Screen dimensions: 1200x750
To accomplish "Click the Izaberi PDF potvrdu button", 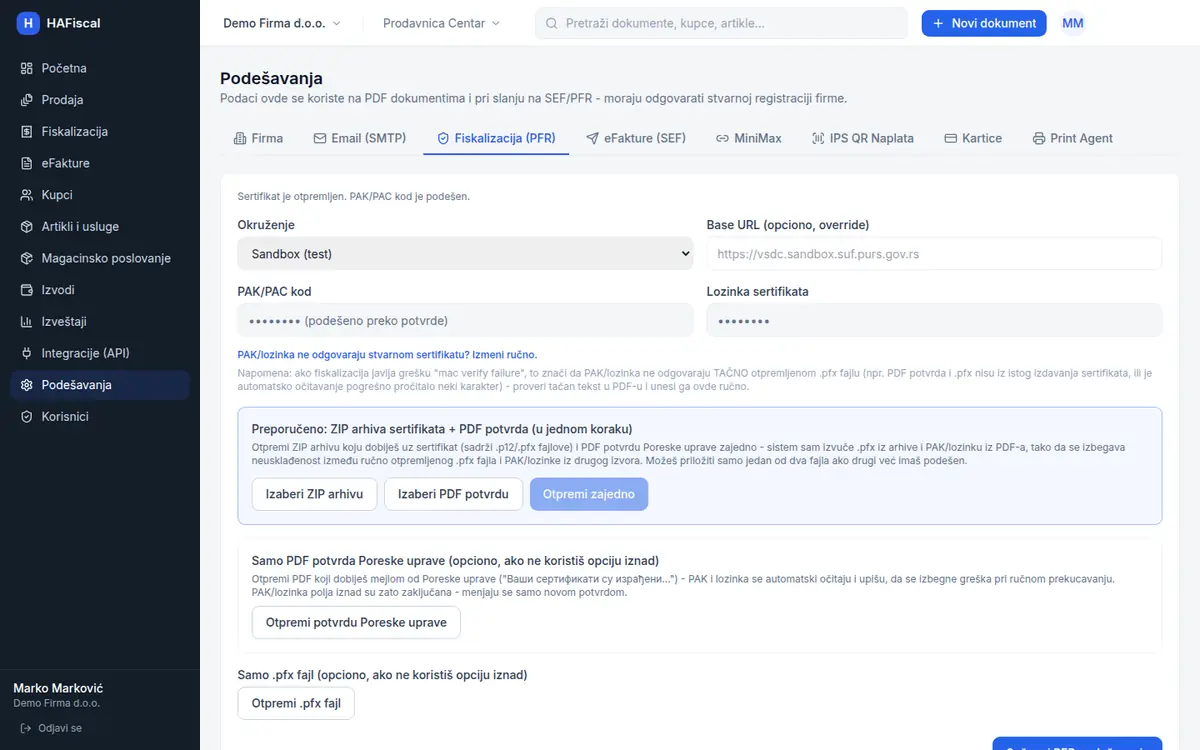I will [453, 494].
